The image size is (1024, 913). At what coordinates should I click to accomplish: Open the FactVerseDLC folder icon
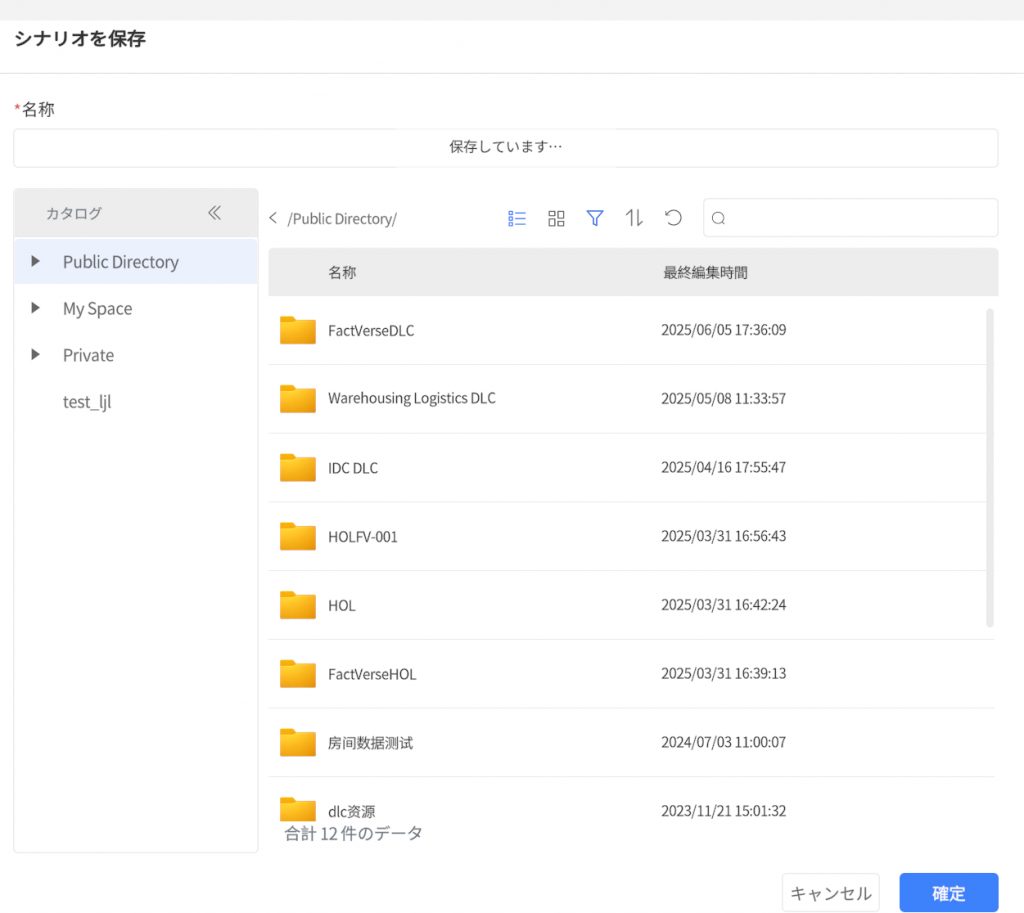coord(298,330)
